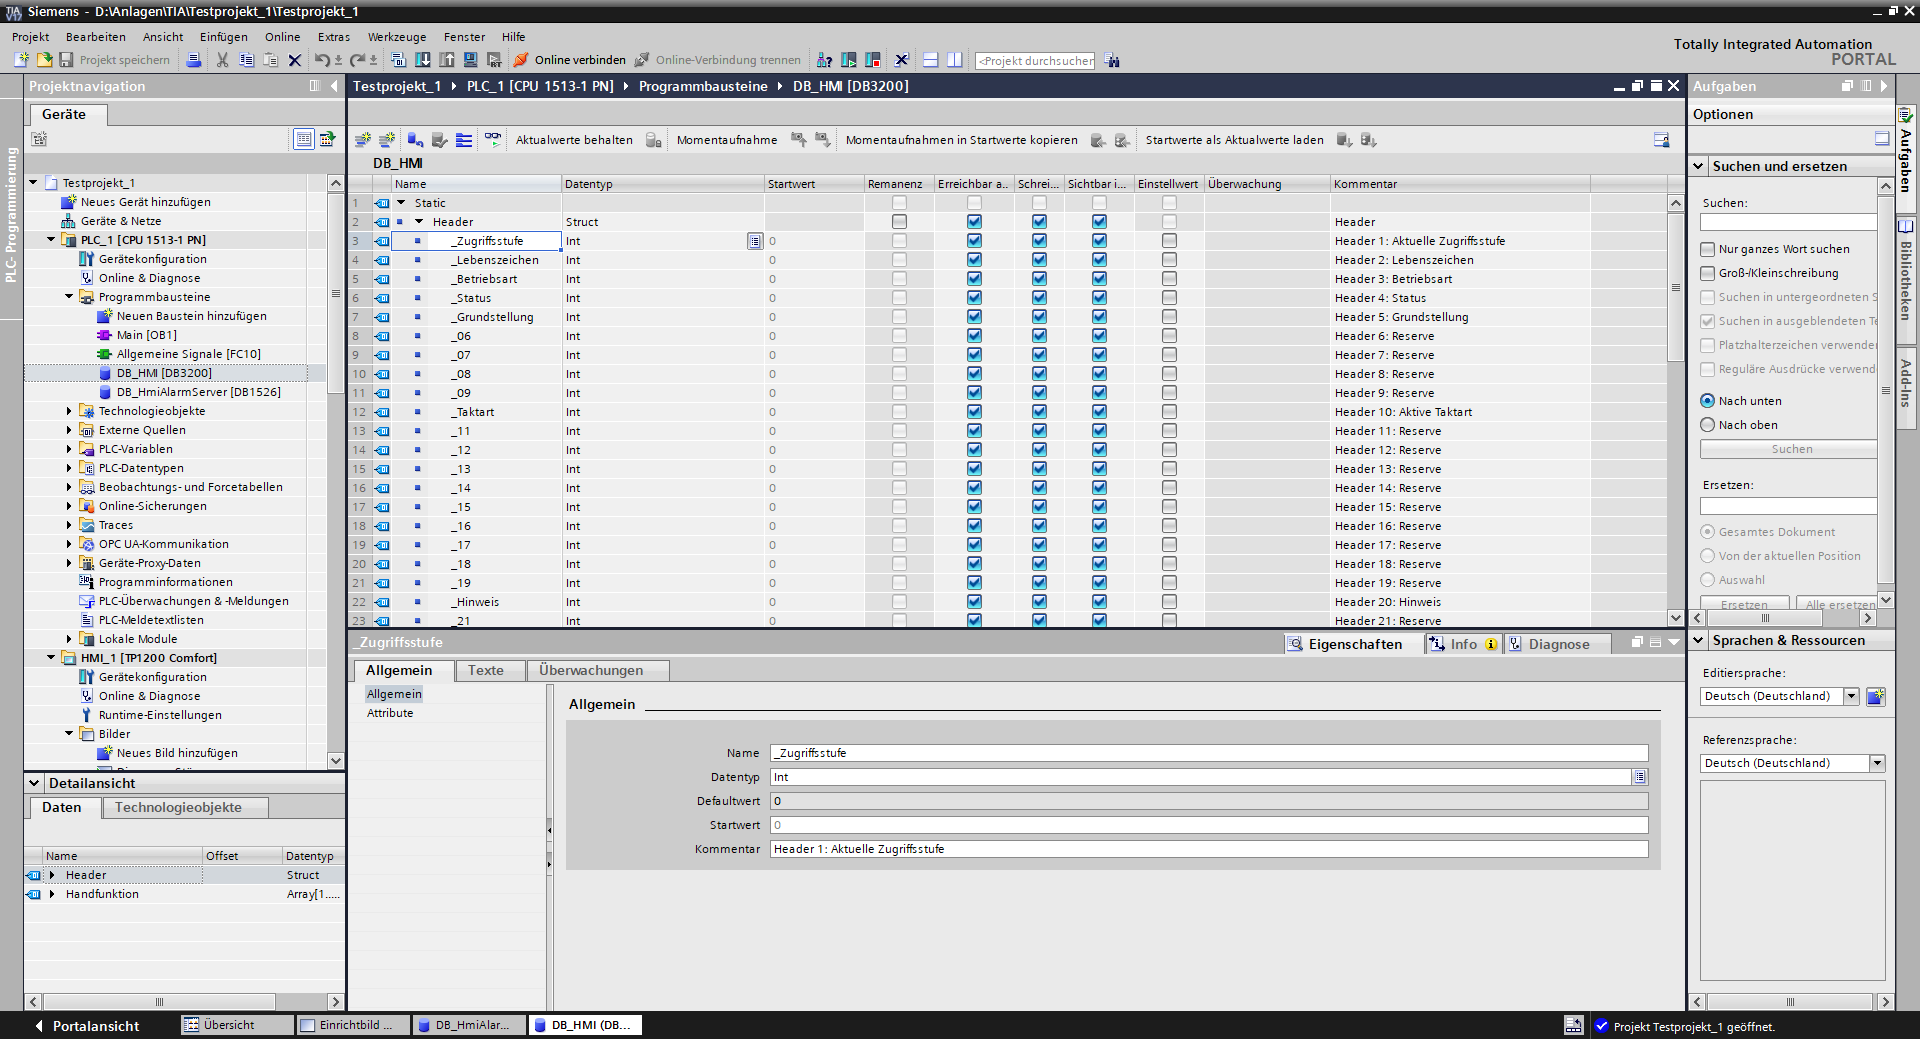Click the new project icon in main toolbar

[21, 60]
